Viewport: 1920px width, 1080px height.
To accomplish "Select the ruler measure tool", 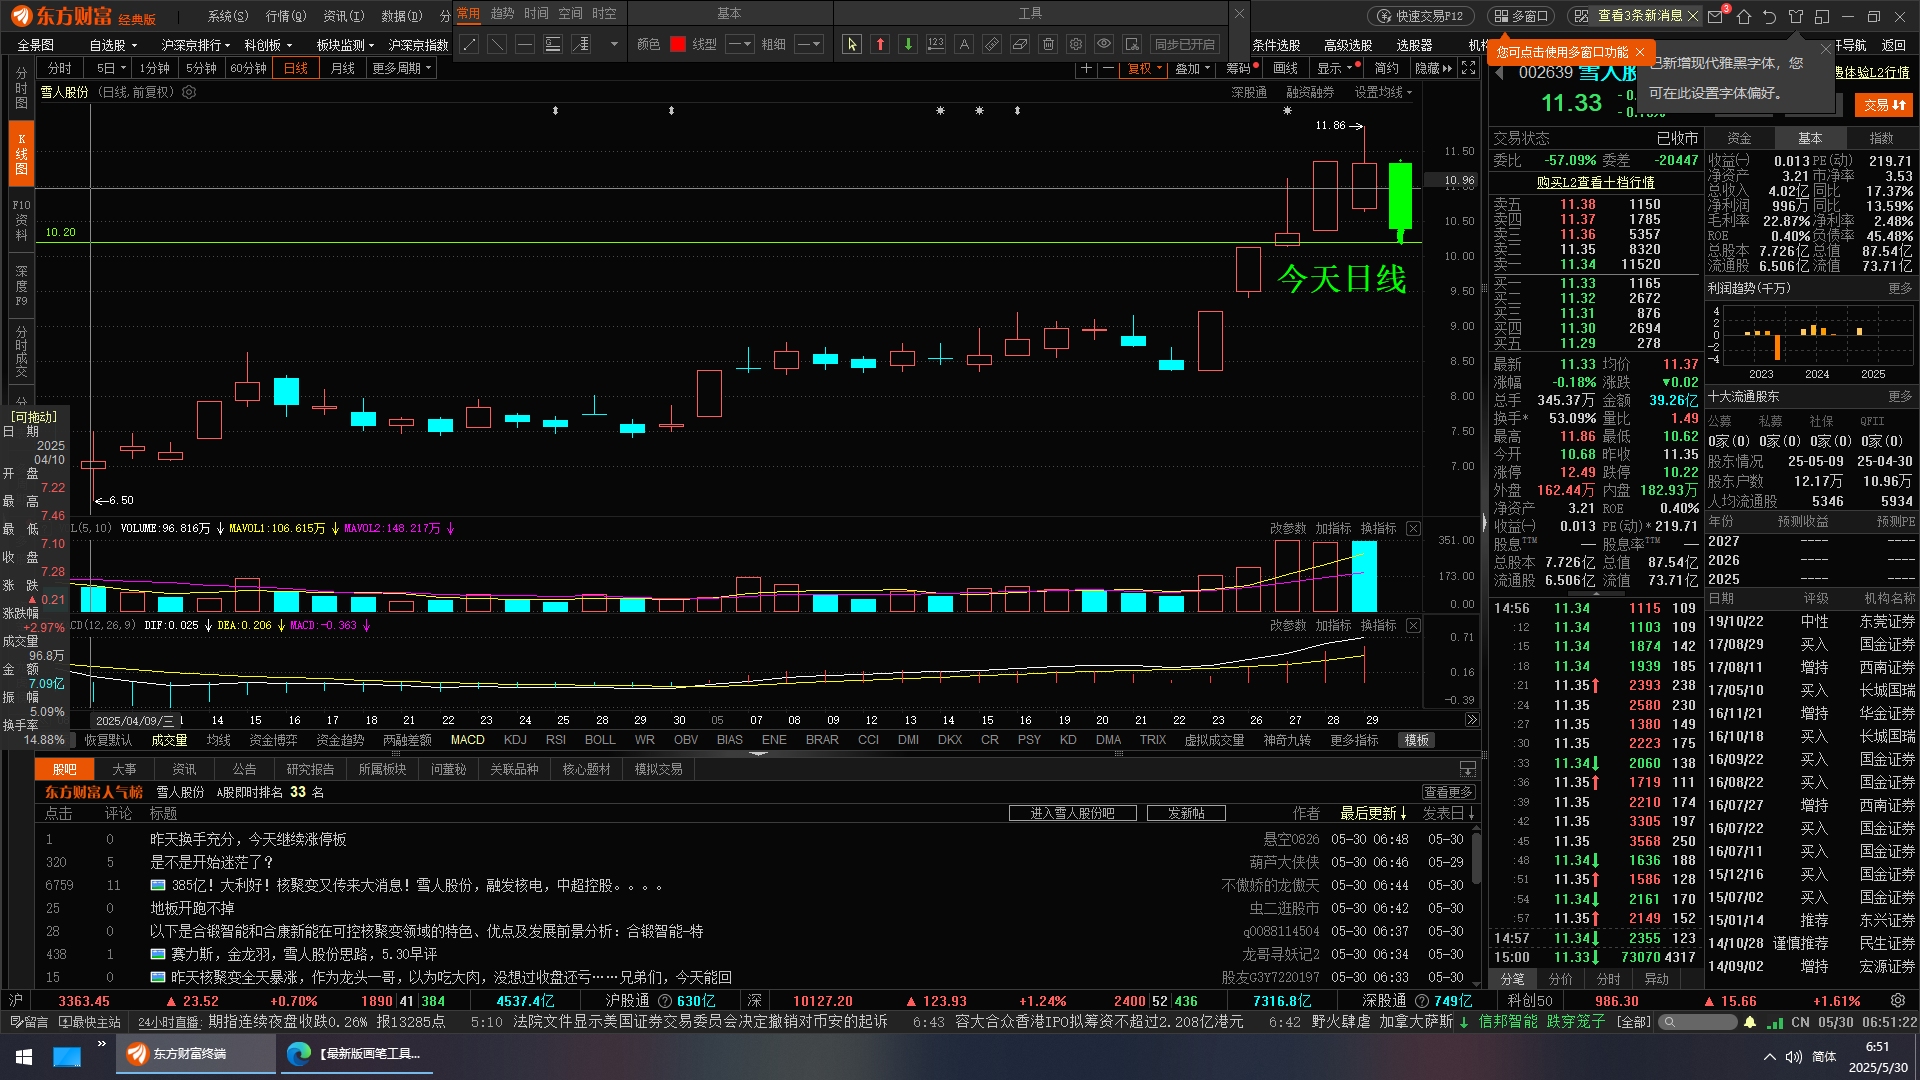I will tap(992, 44).
